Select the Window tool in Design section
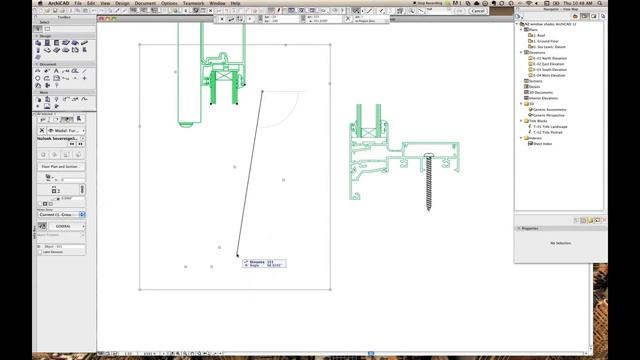 56,43
